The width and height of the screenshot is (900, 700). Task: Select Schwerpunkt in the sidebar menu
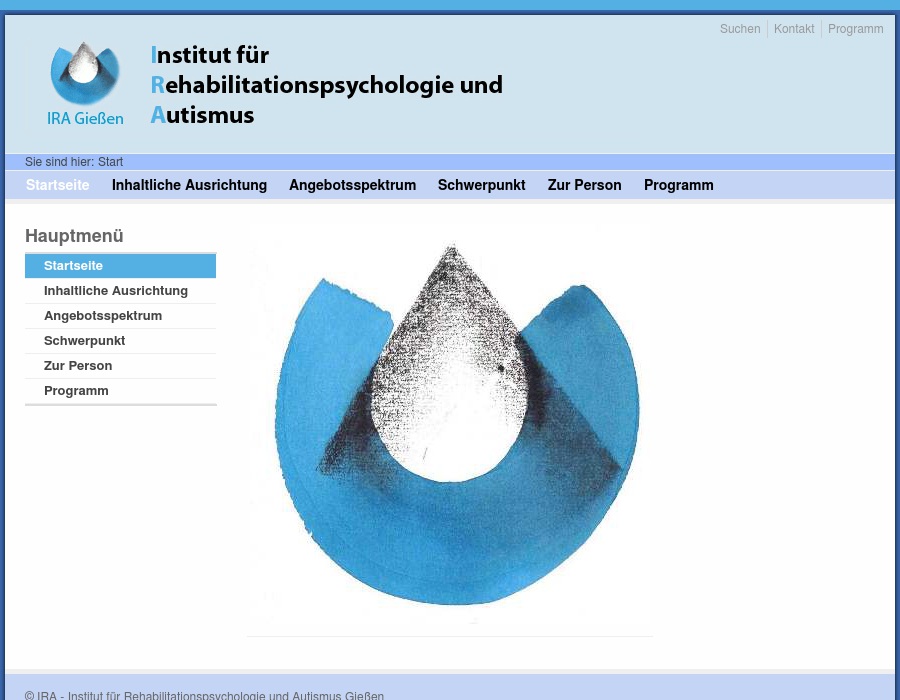click(x=84, y=340)
